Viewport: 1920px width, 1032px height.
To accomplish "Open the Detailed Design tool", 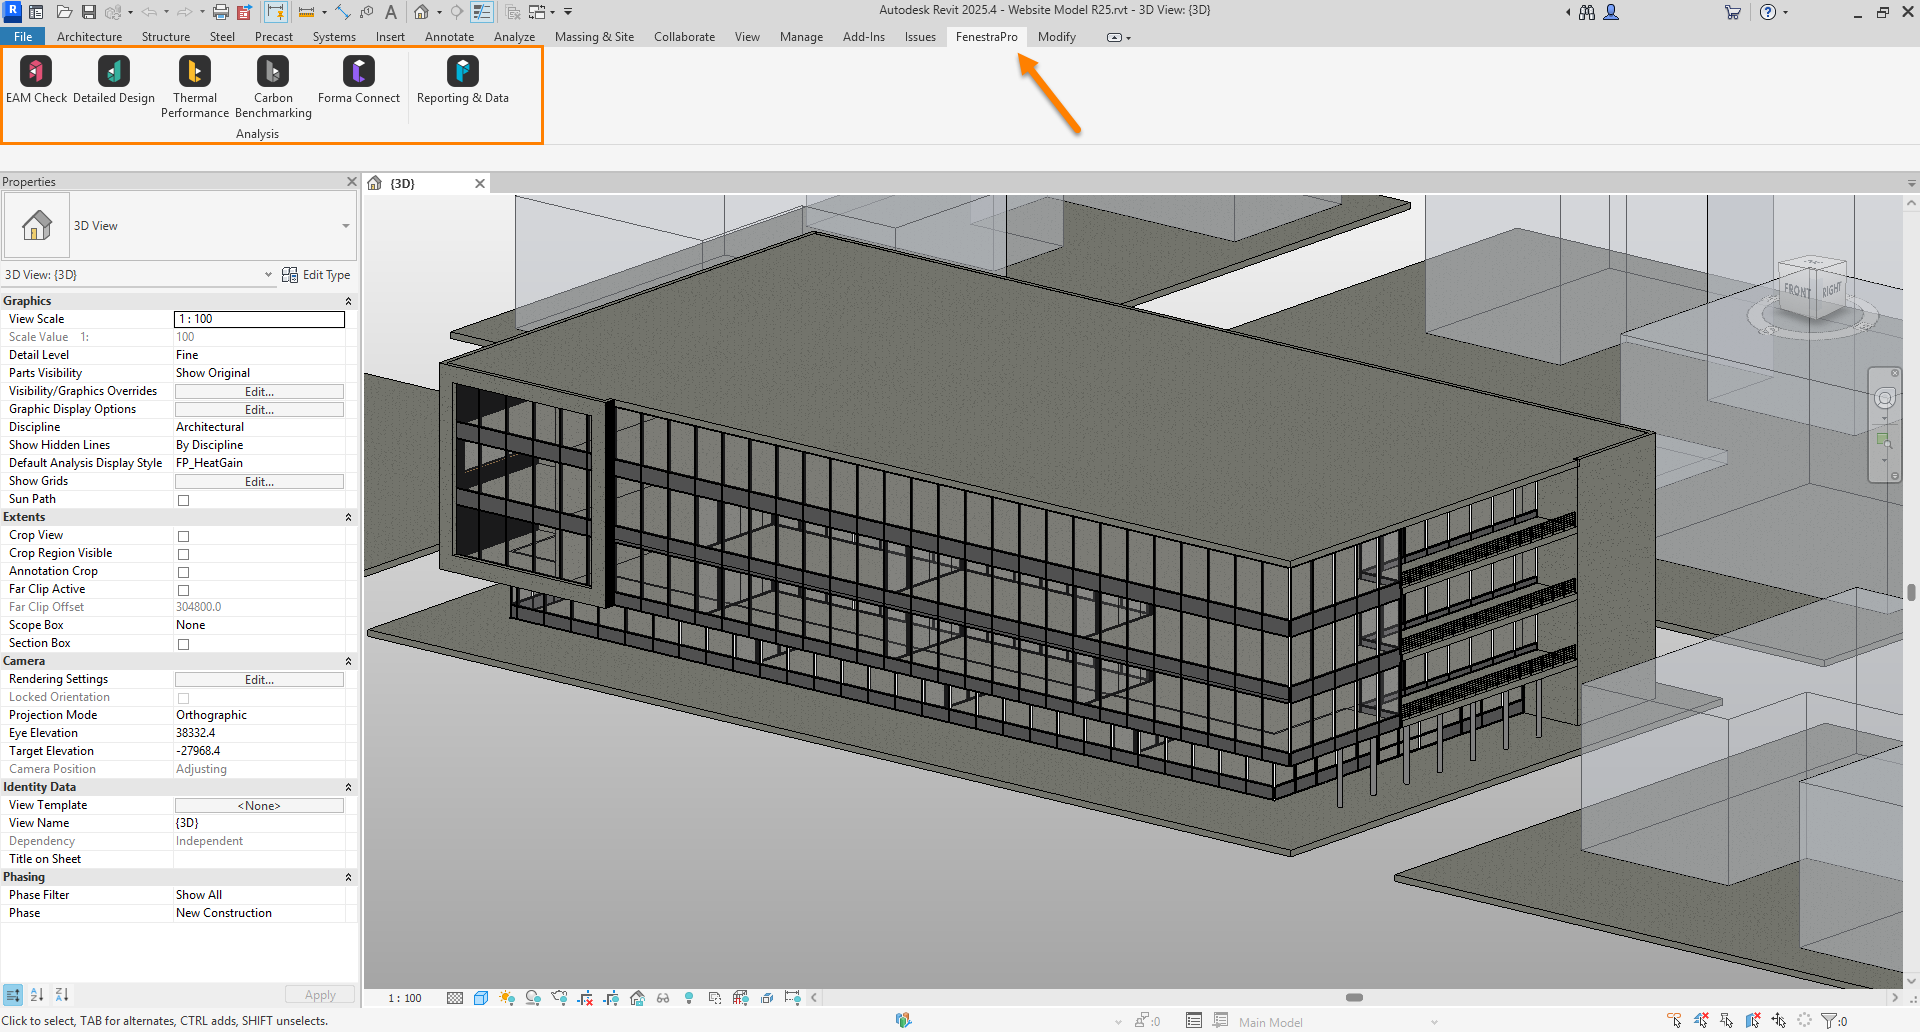I will (x=113, y=72).
